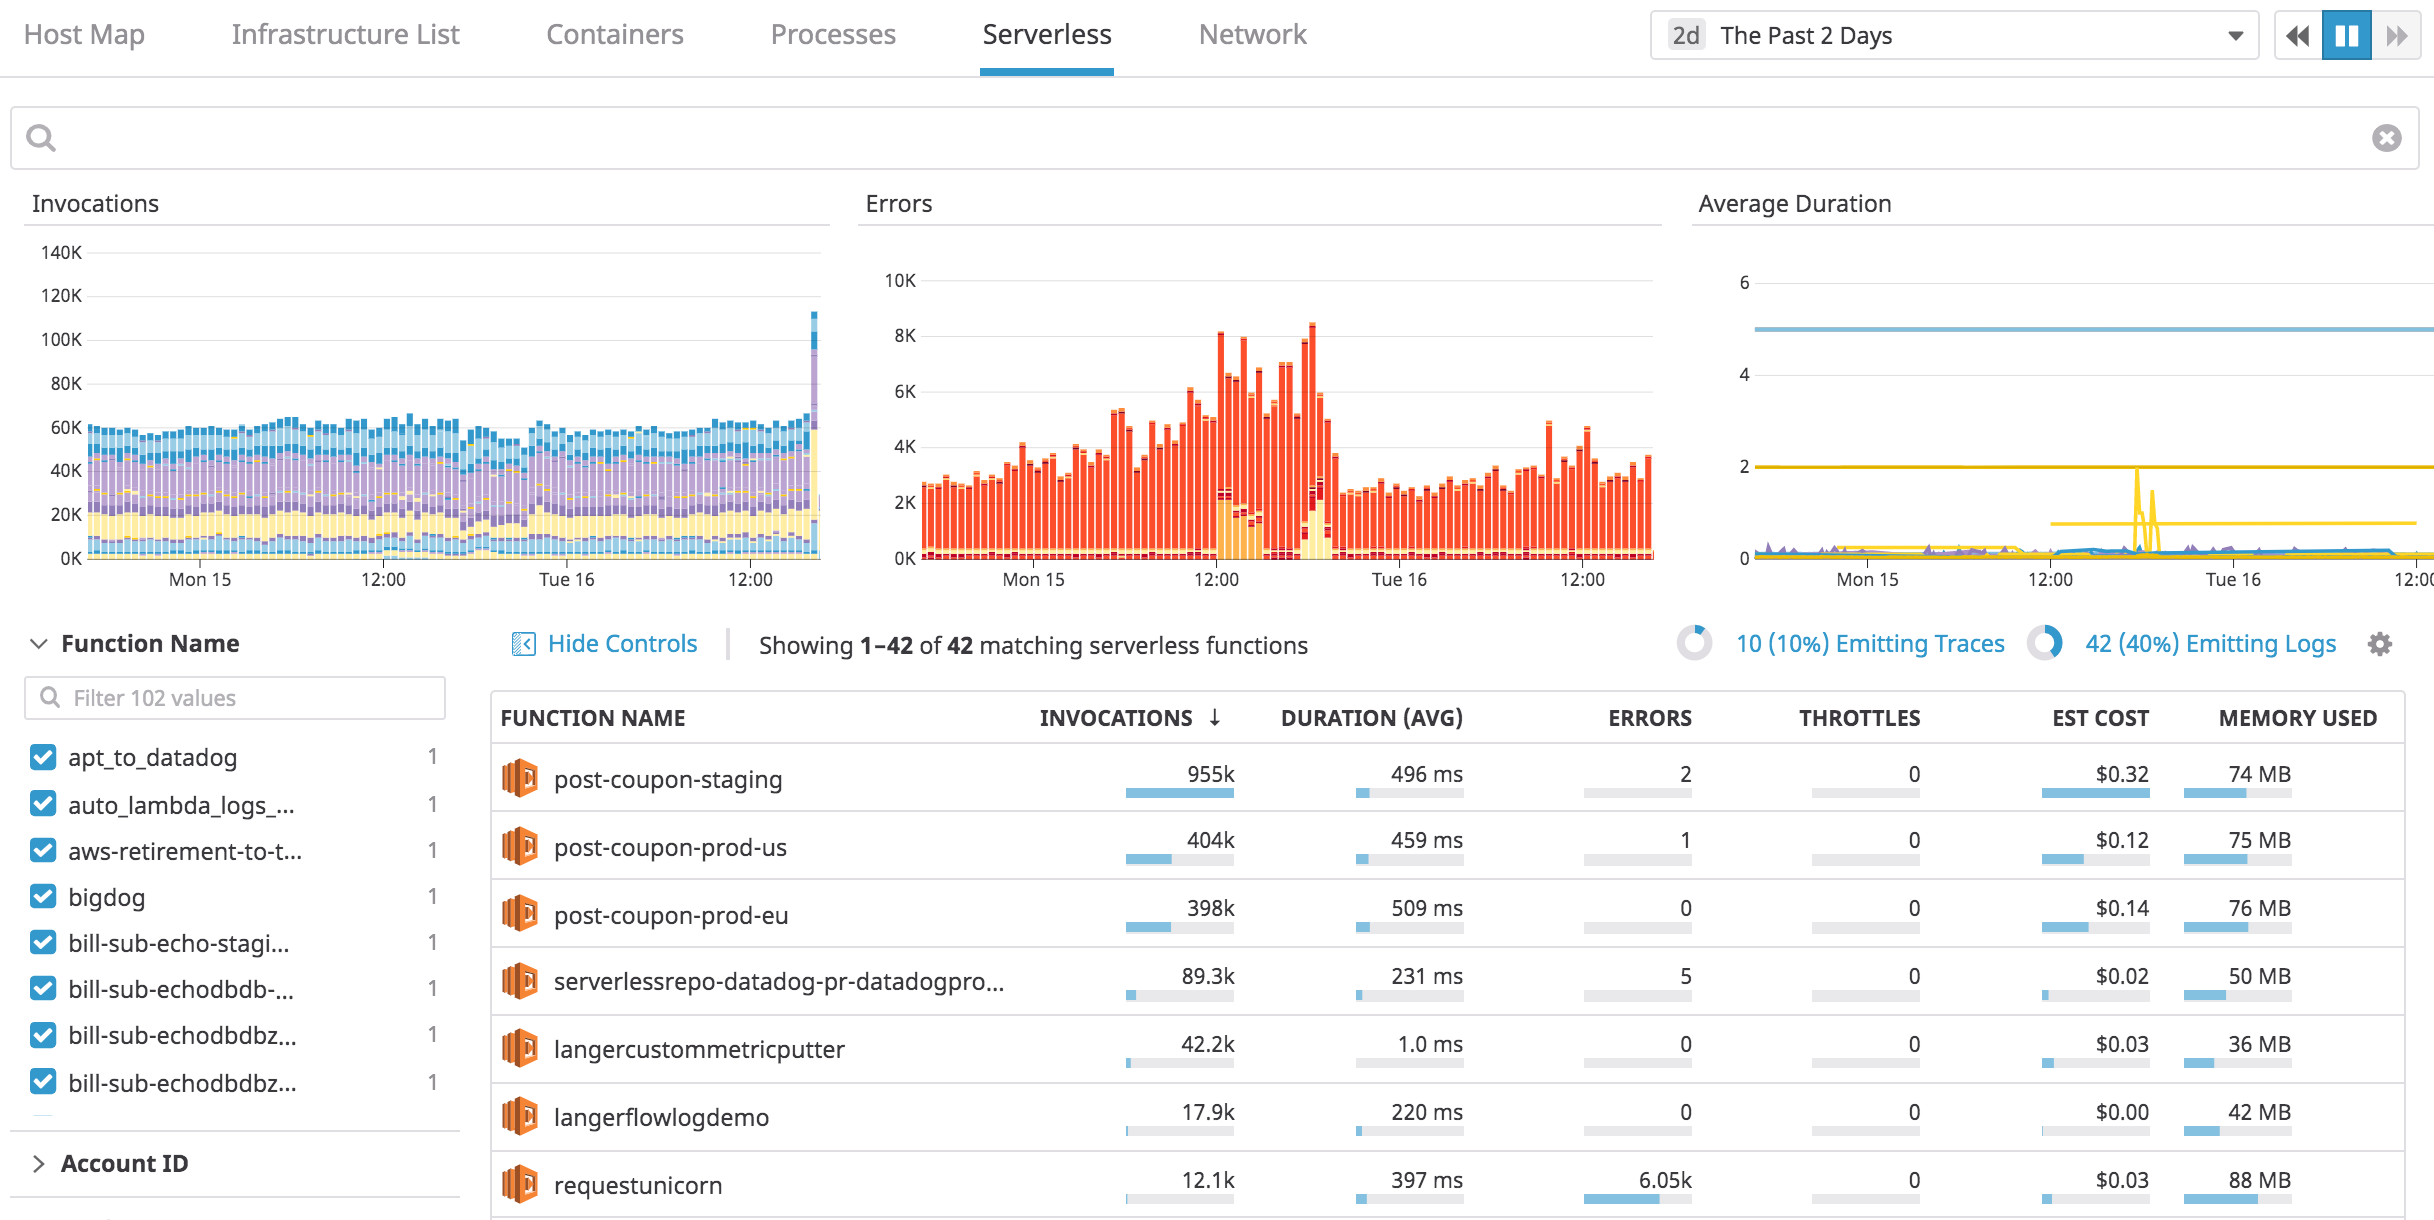Click the Hide Controls button
Image resolution: width=2434 pixels, height=1220 pixels.
[x=604, y=643]
